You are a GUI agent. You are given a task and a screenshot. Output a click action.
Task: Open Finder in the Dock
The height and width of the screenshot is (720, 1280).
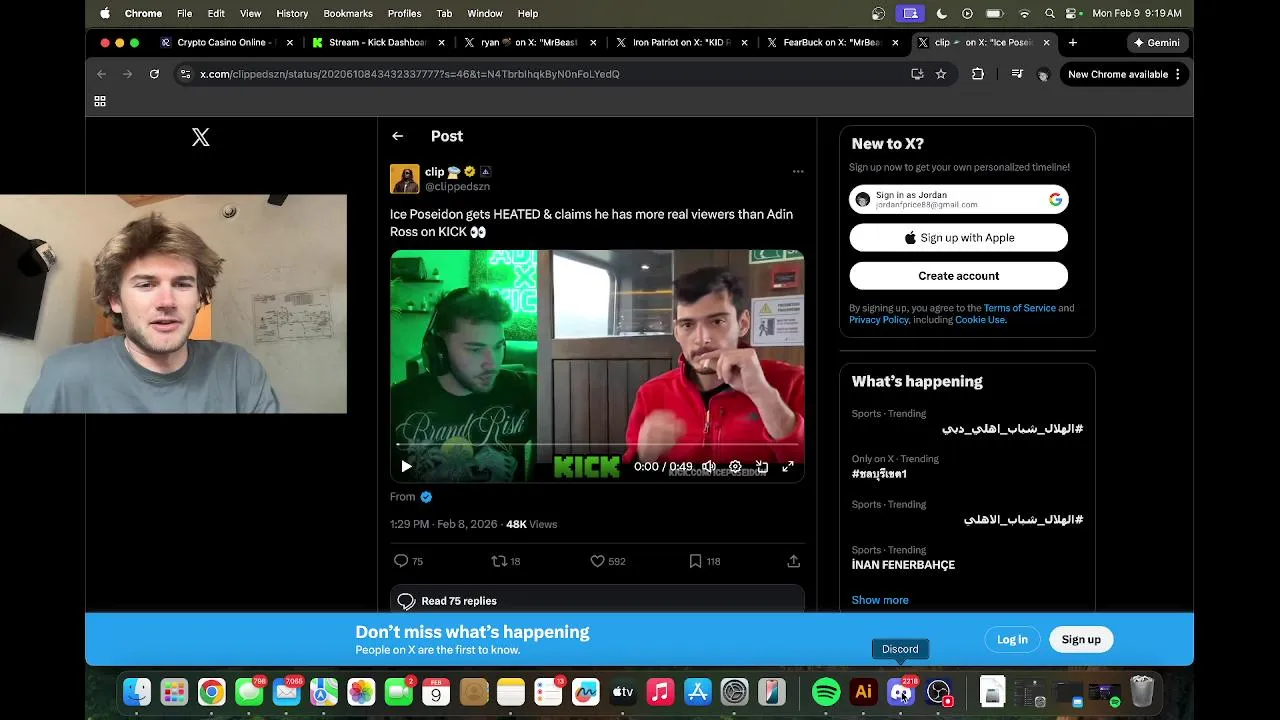(x=137, y=692)
